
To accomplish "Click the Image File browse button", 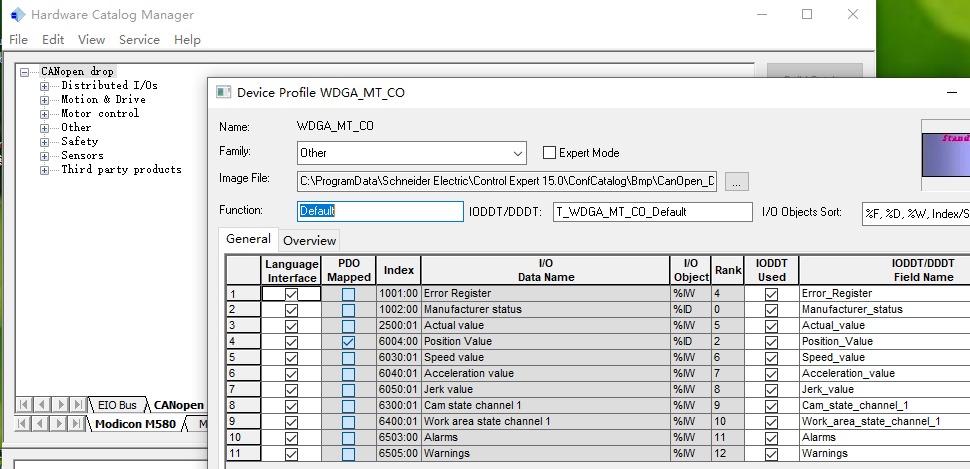I will pyautogui.click(x=737, y=182).
